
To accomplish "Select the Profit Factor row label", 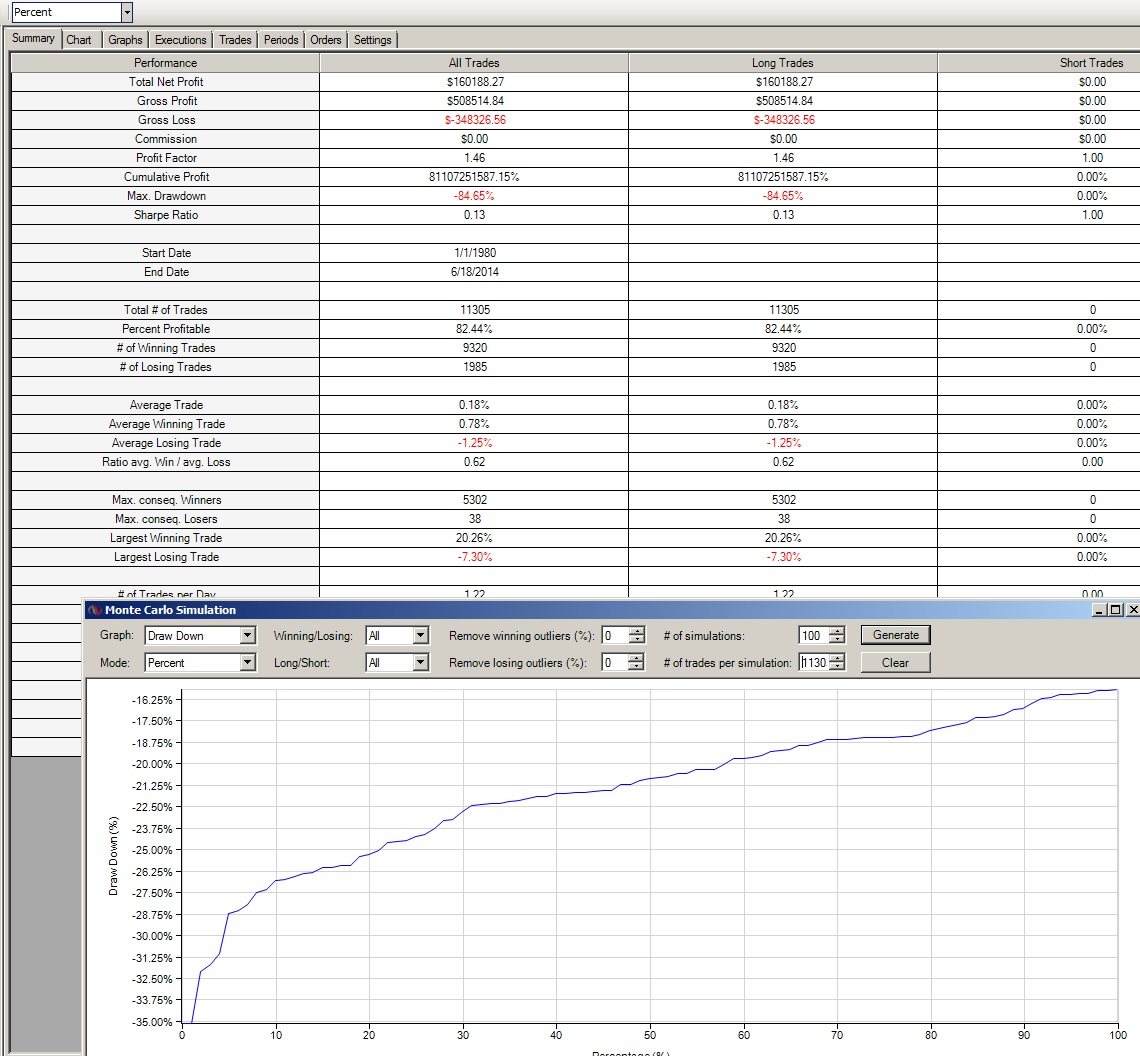I will point(166,157).
